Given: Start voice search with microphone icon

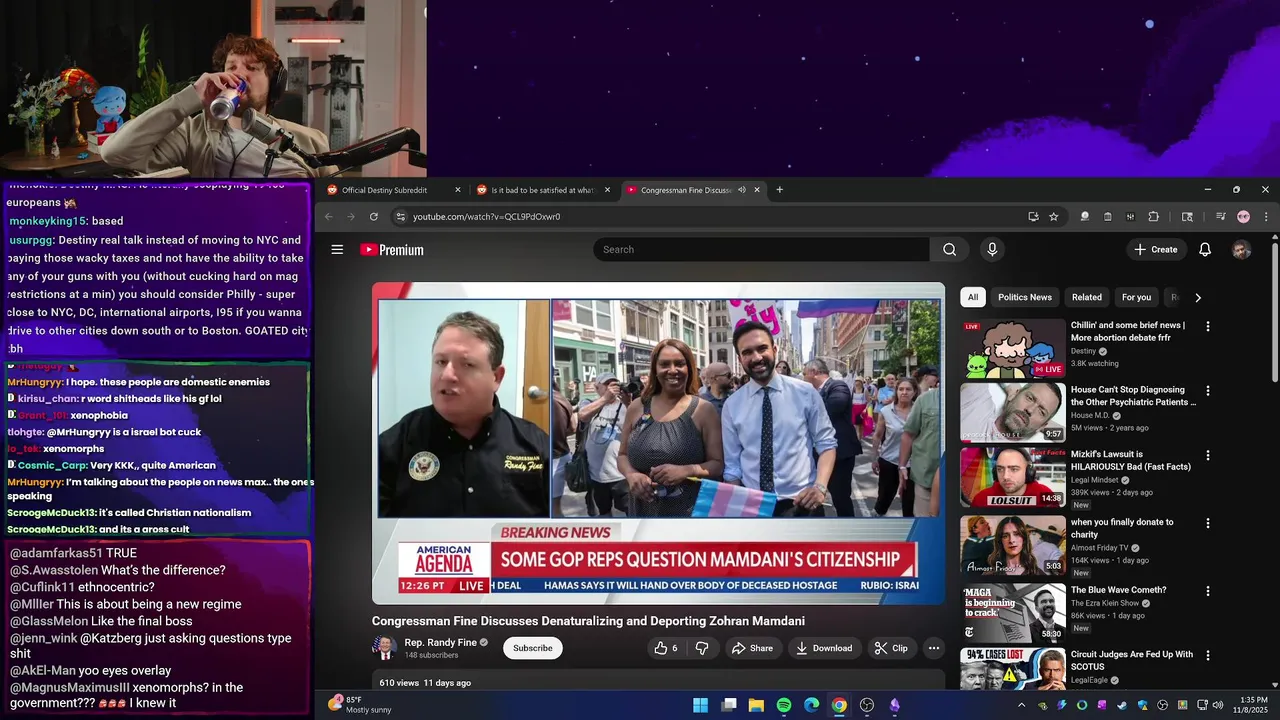Looking at the screenshot, I should 992,250.
